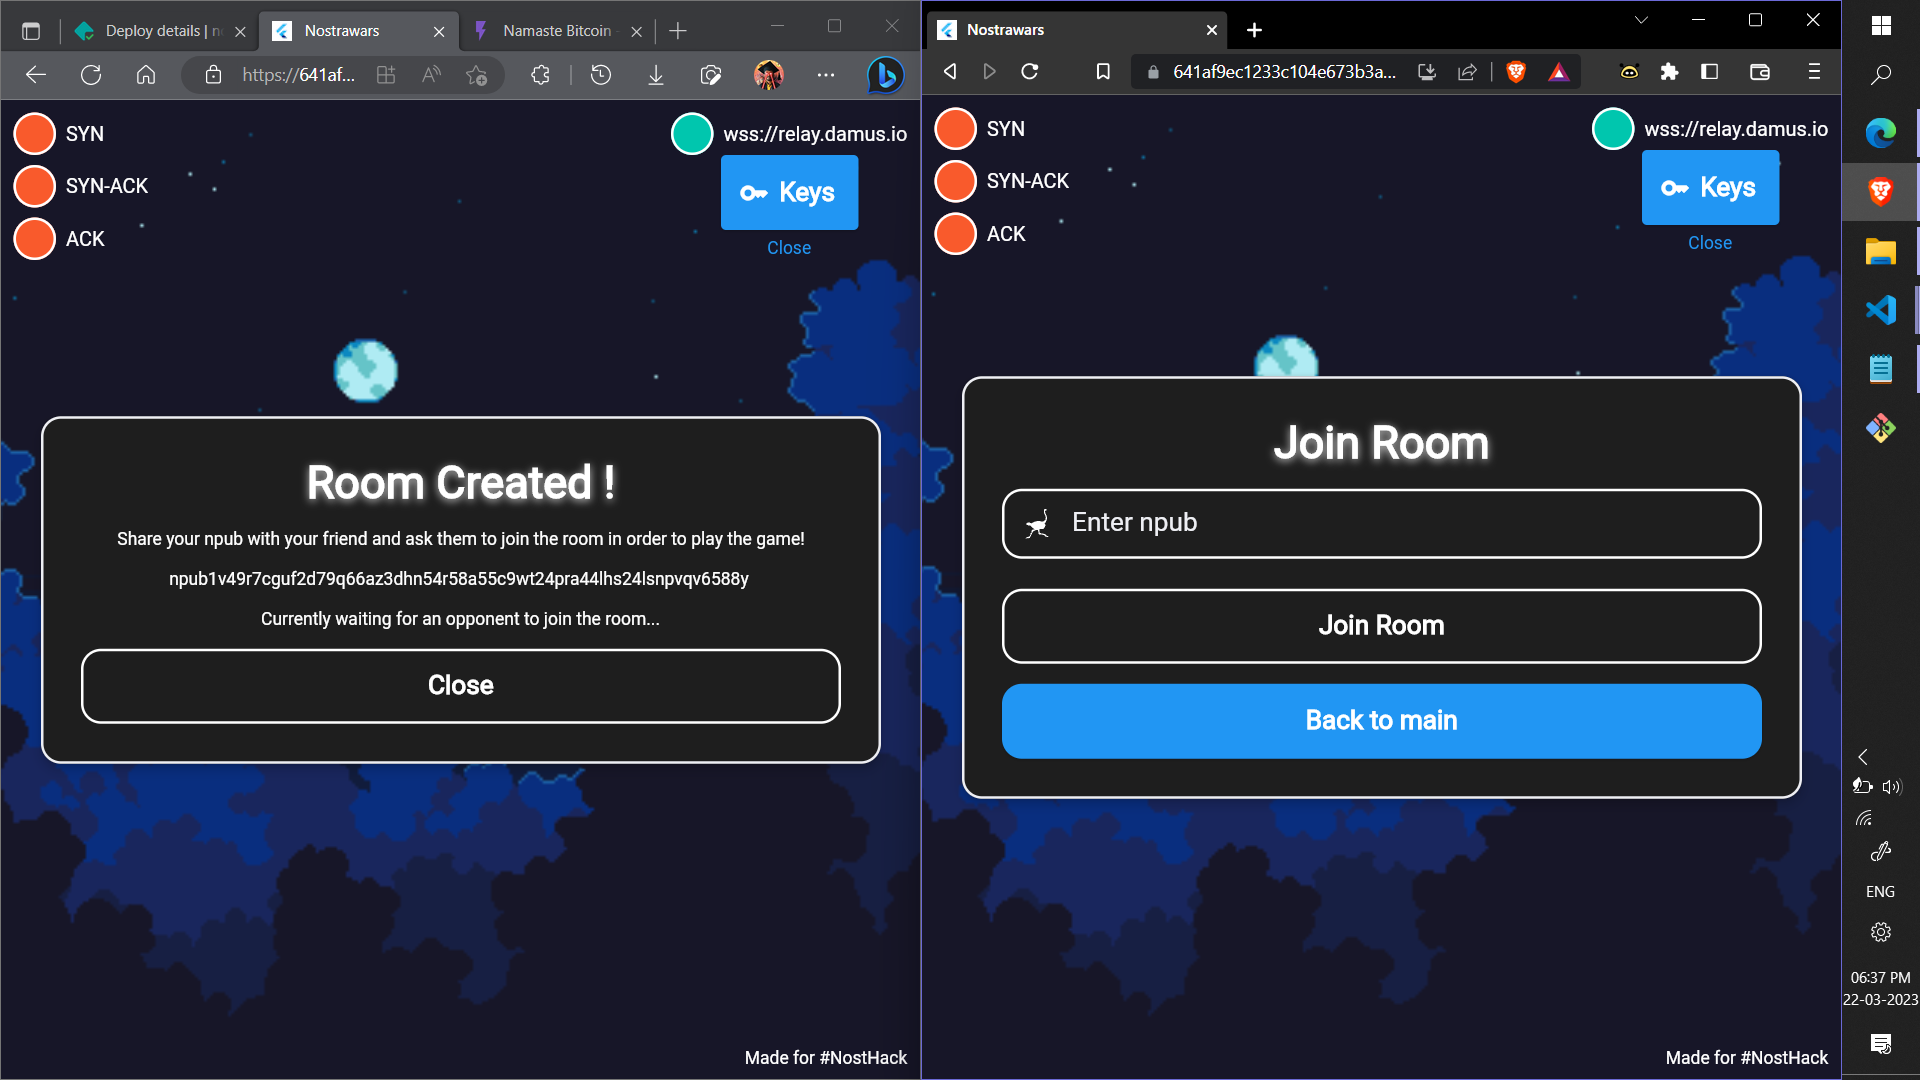Toggle Brave sidebar panel icon
This screenshot has height=1080, width=1920.
coord(1710,72)
